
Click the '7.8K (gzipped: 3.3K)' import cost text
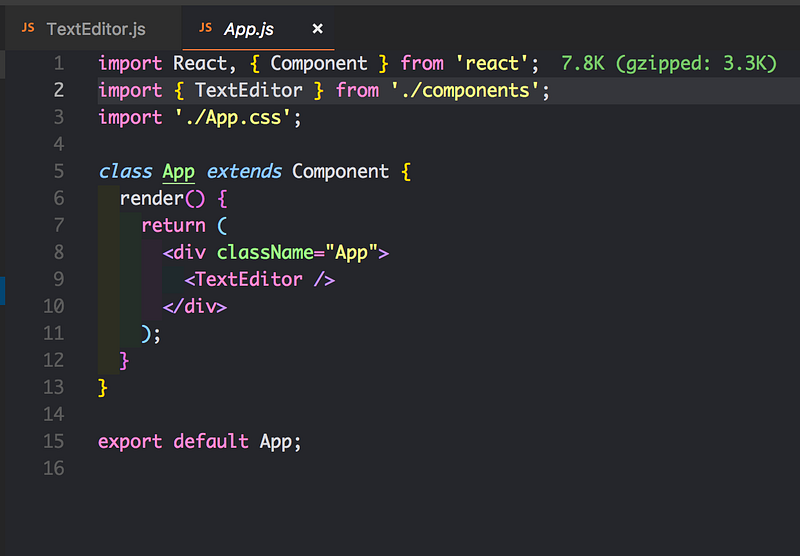coord(669,64)
